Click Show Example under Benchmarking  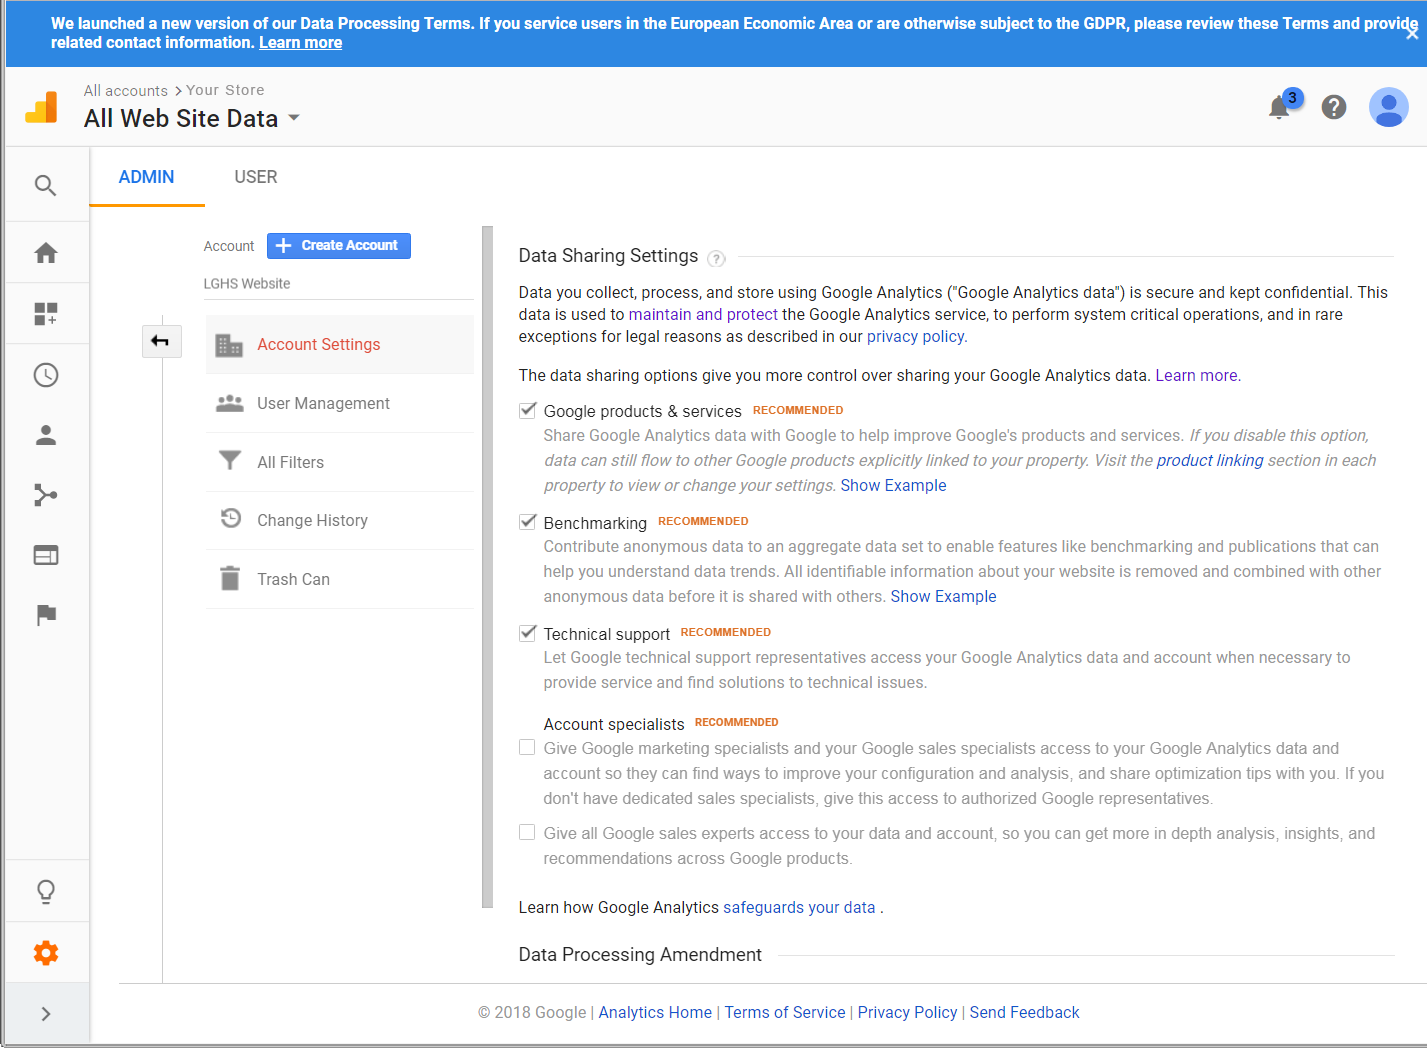(x=943, y=596)
